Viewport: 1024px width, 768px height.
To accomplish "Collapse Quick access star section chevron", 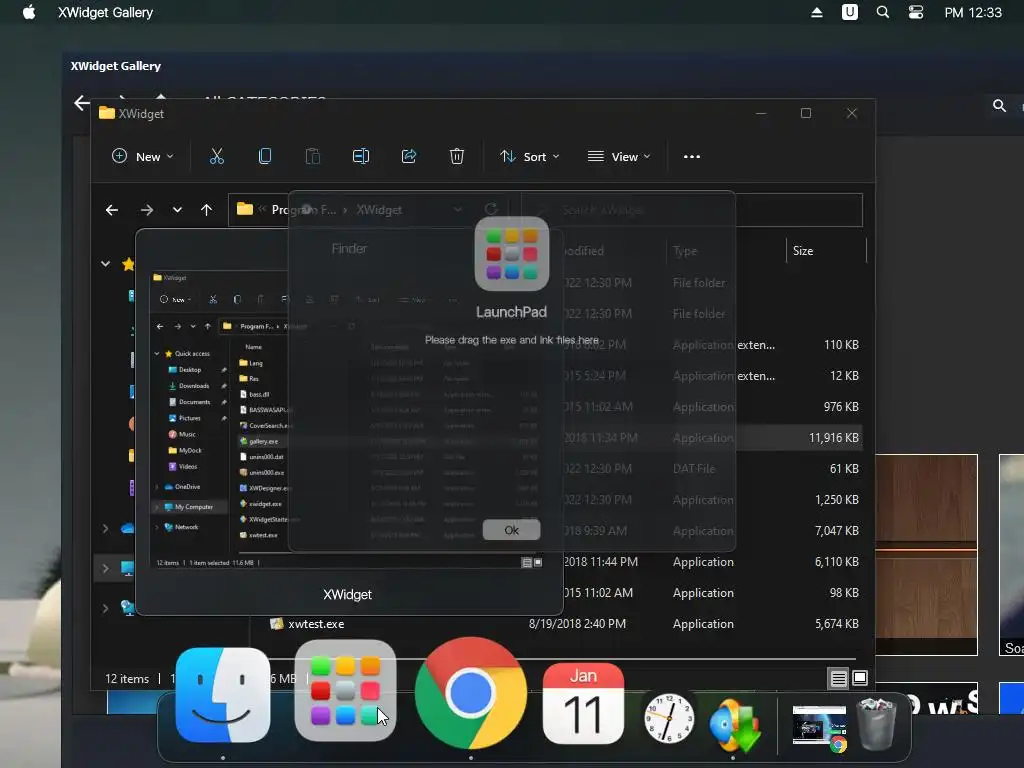I will [x=105, y=264].
